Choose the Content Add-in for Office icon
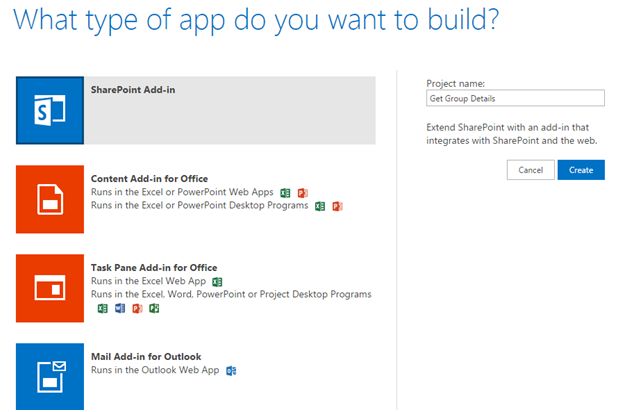The image size is (627, 412). 50,199
